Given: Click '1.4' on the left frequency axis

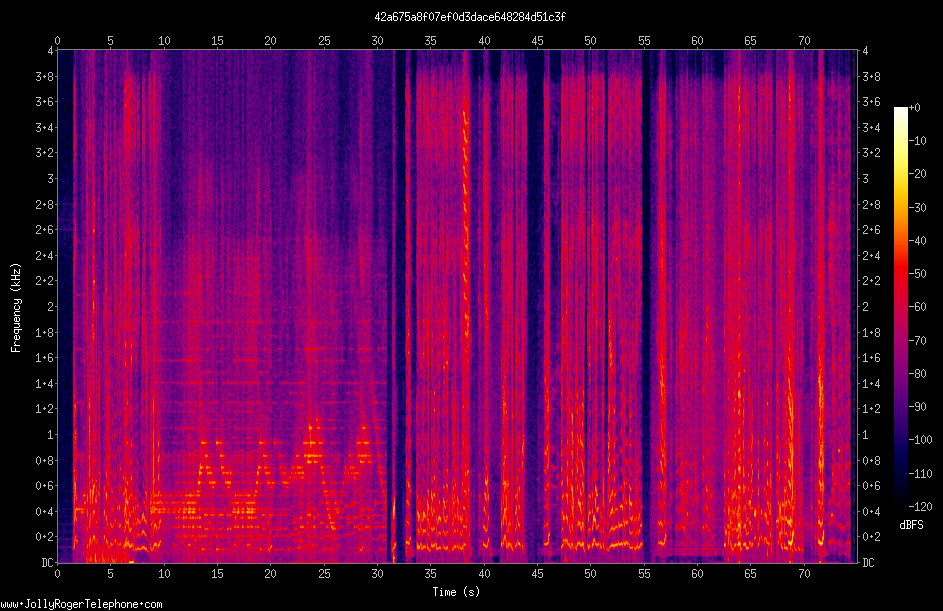Looking at the screenshot, I should click(x=44, y=384).
